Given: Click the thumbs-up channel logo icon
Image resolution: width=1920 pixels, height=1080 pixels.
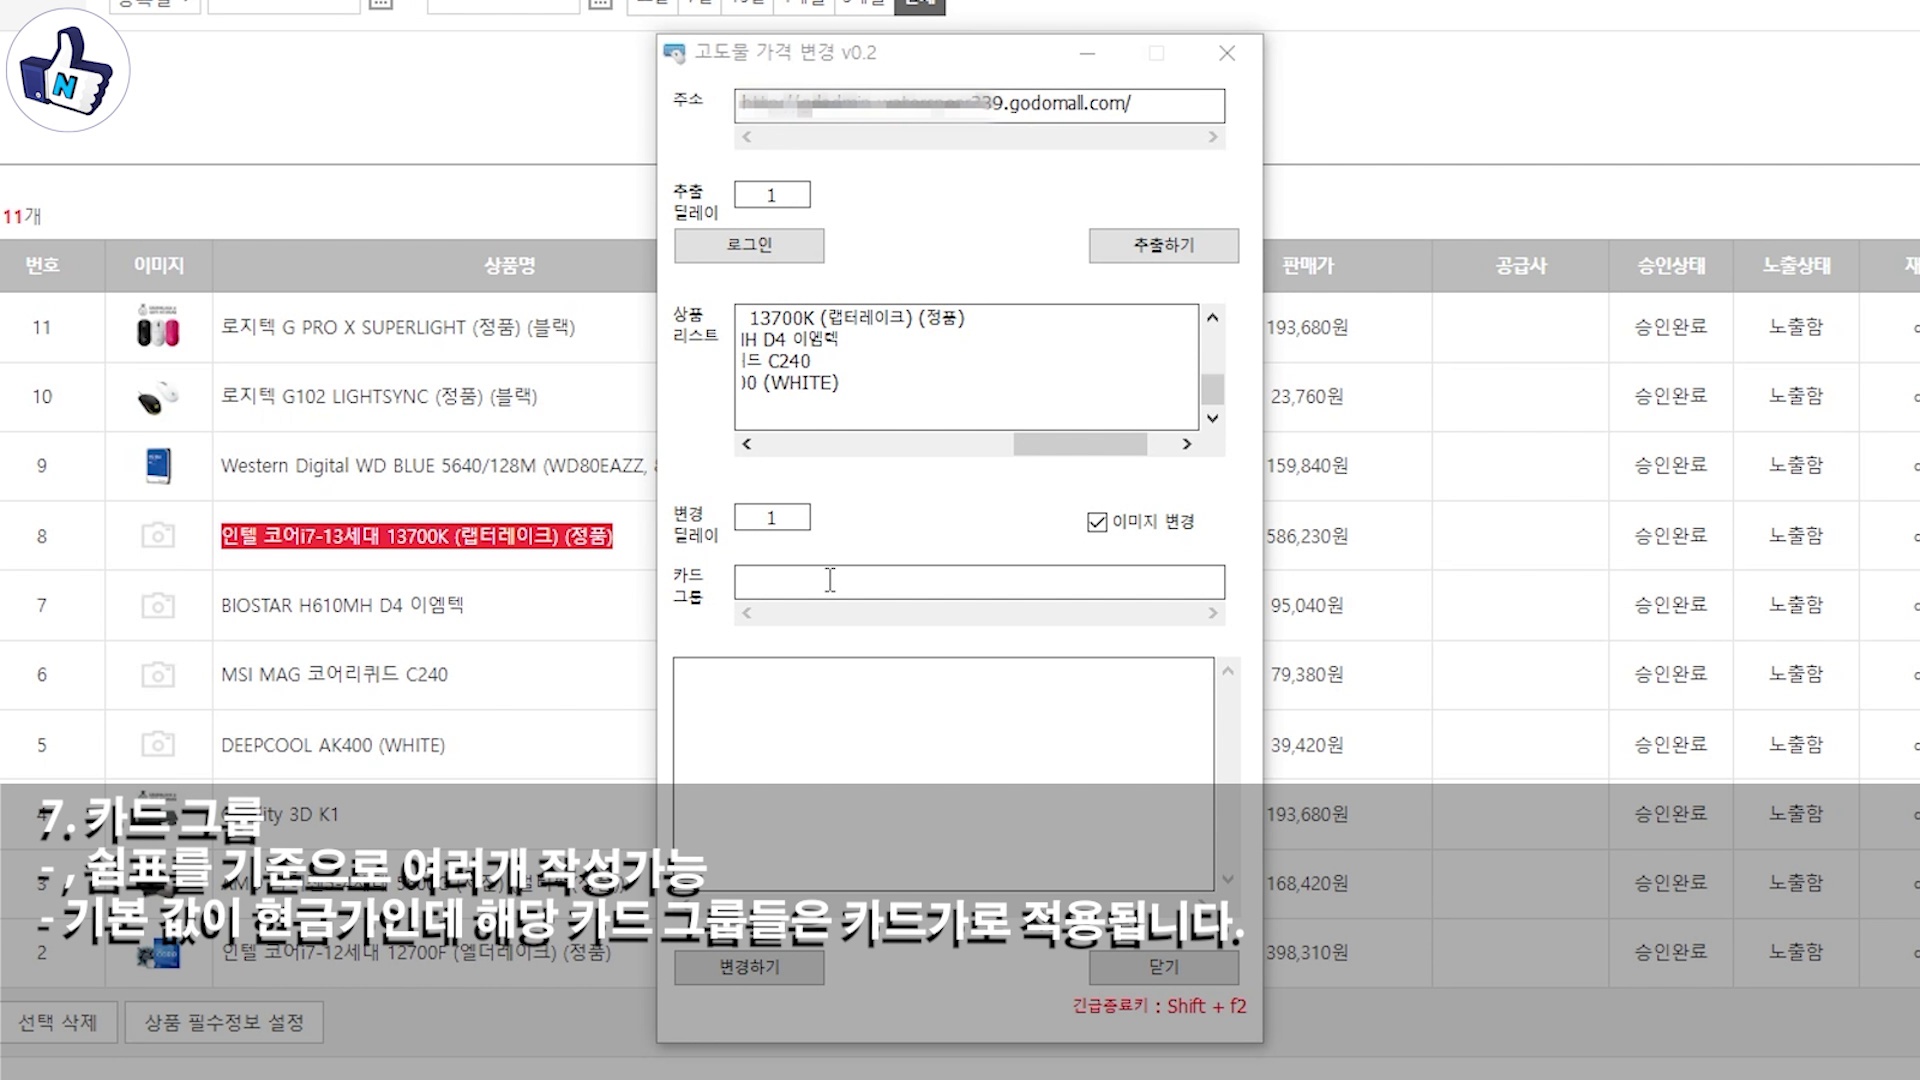Looking at the screenshot, I should (68, 70).
